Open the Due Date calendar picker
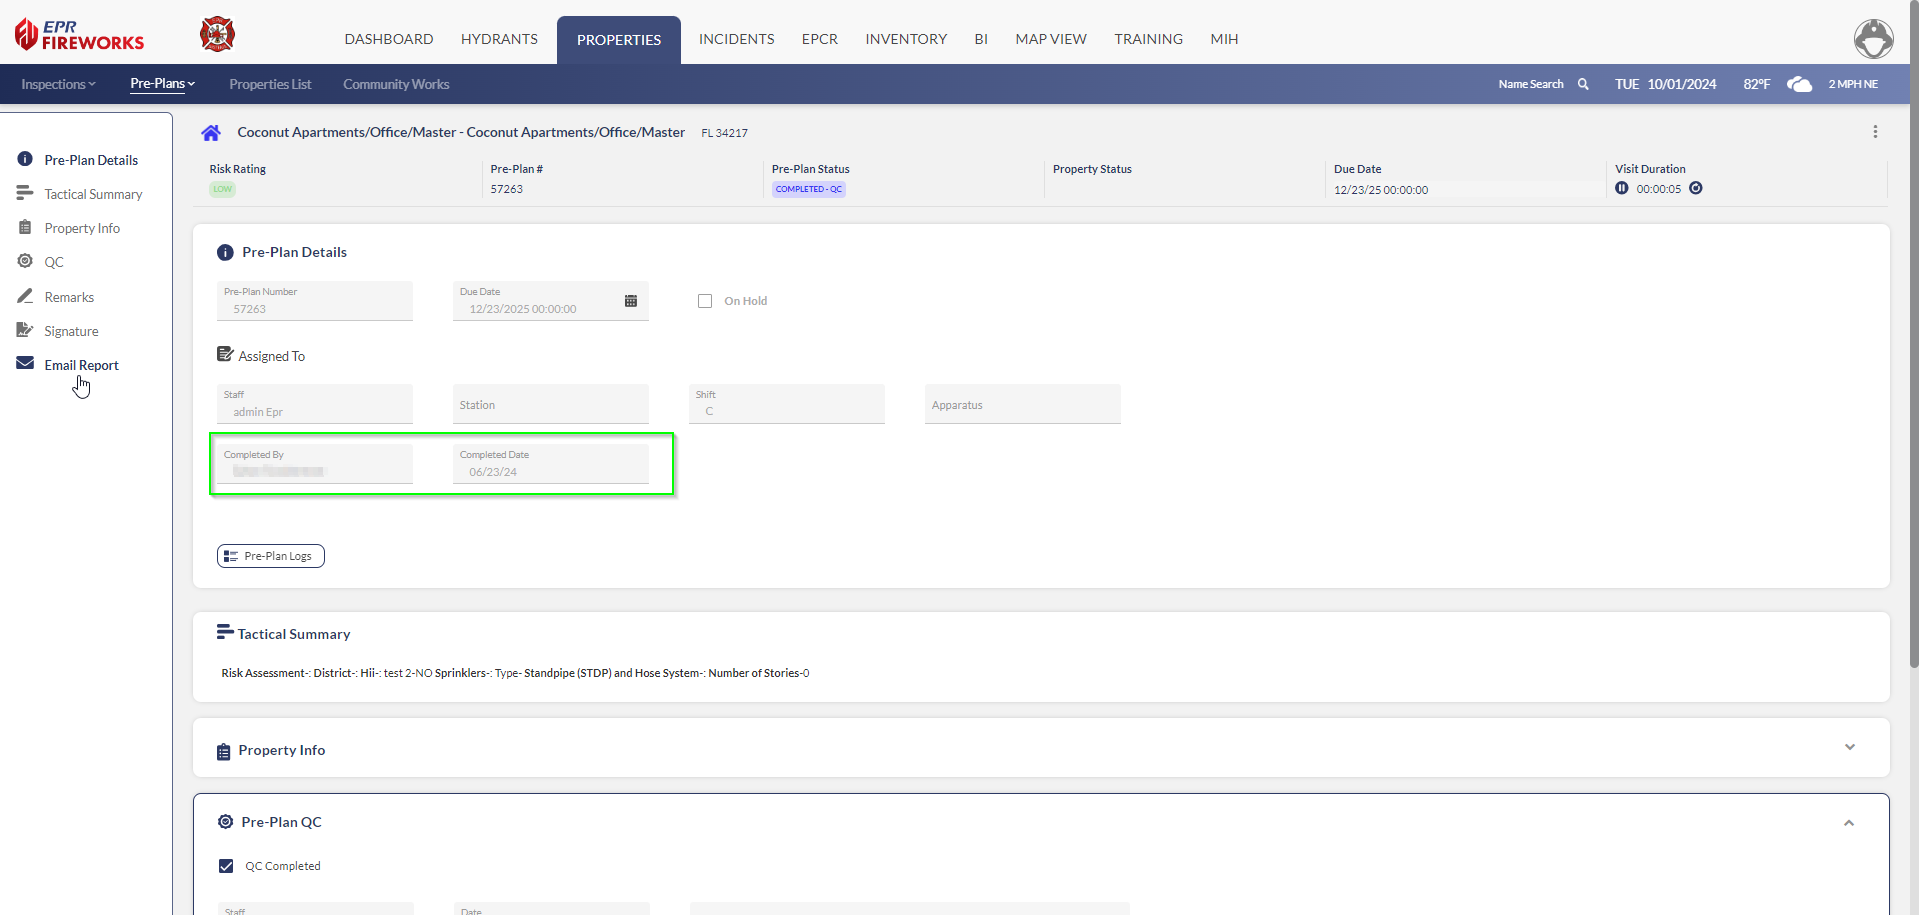 point(631,301)
